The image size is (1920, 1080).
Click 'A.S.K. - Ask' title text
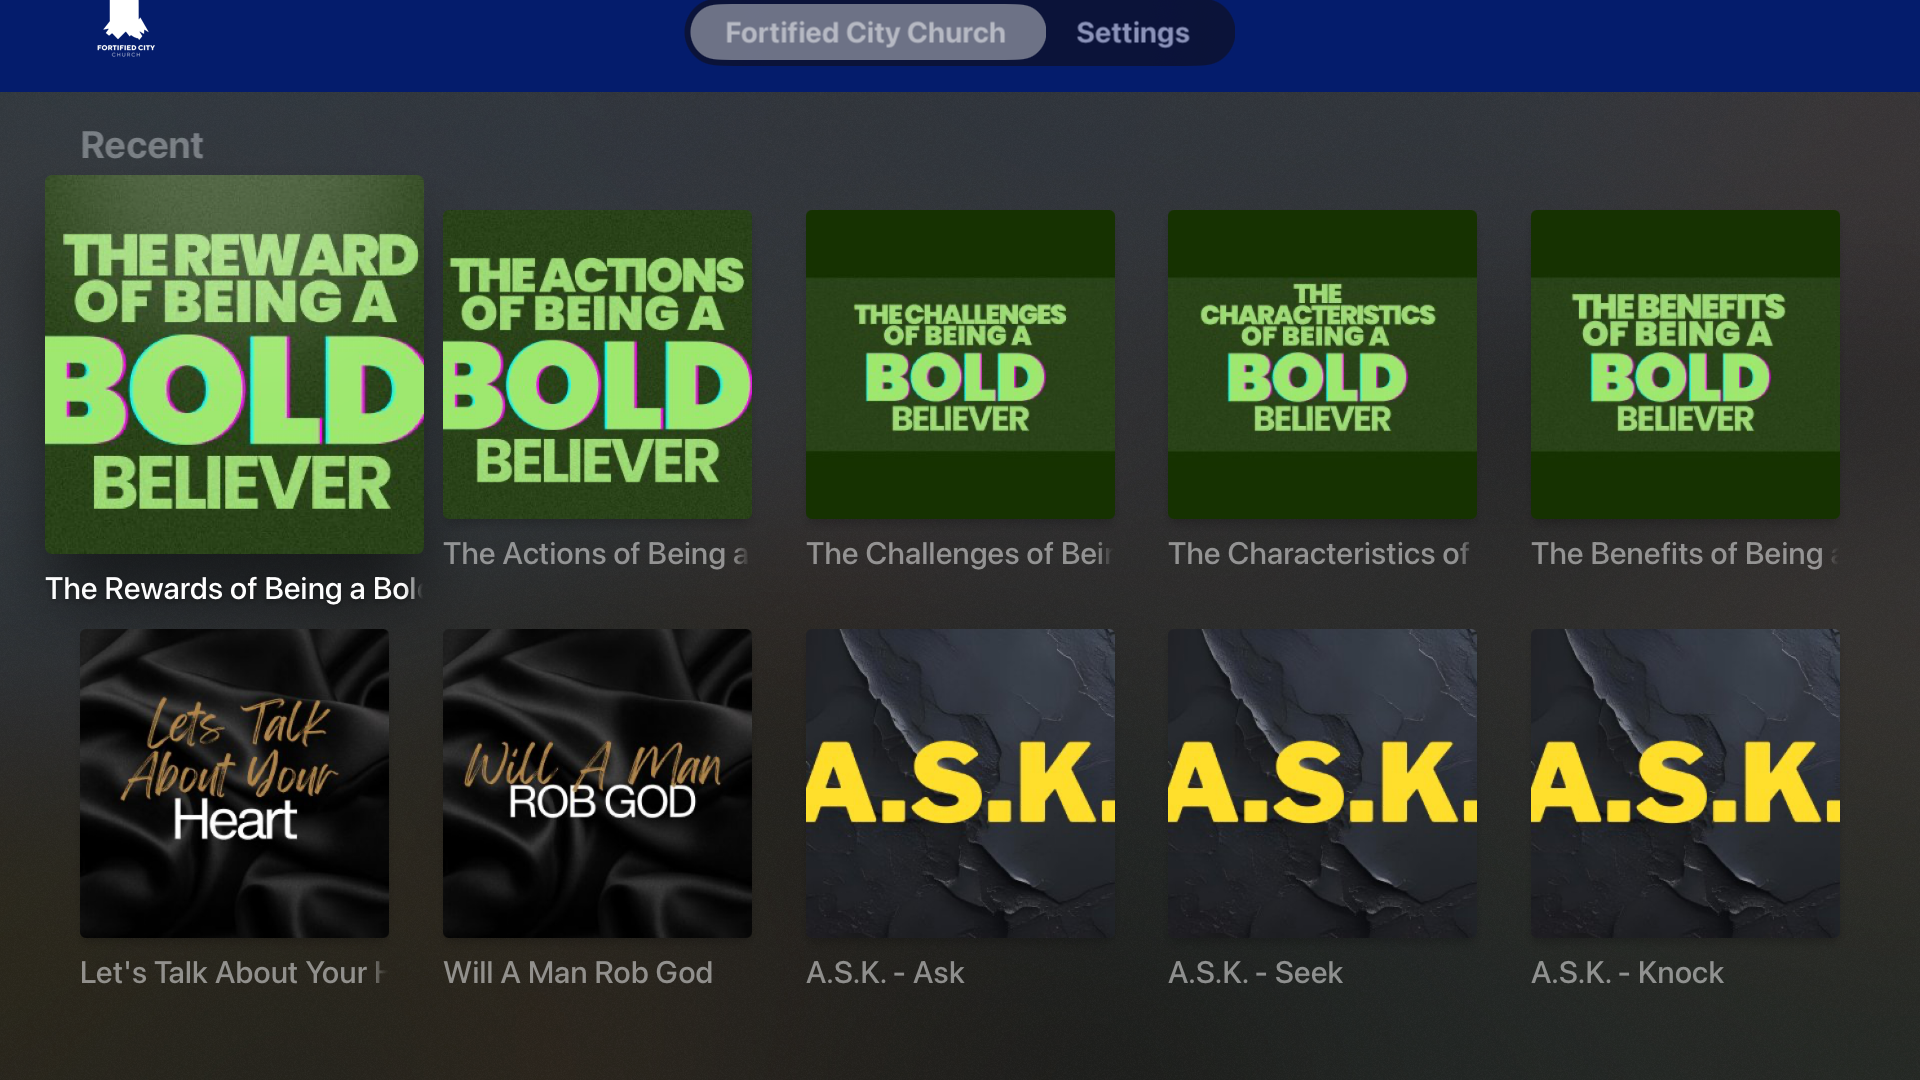(x=885, y=973)
